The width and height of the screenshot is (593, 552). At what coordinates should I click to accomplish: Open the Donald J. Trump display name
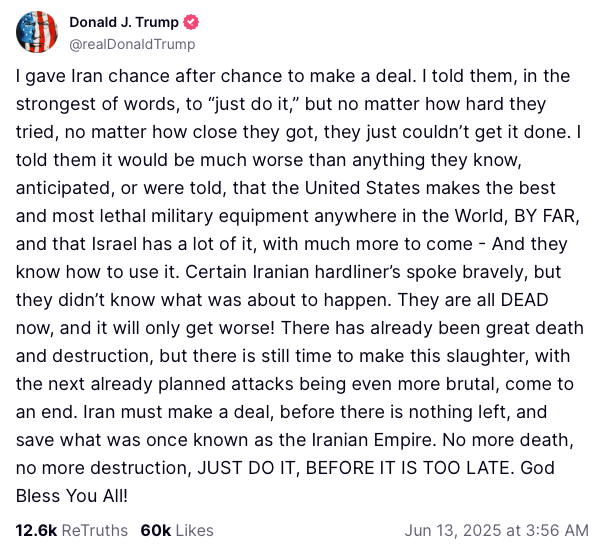(x=124, y=22)
